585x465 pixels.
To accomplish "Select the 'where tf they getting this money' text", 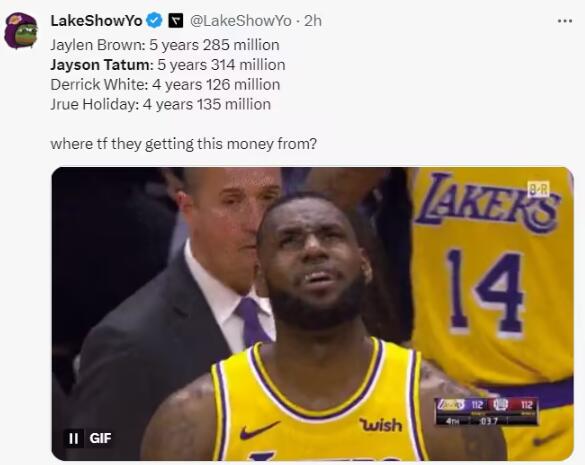I will click(184, 144).
